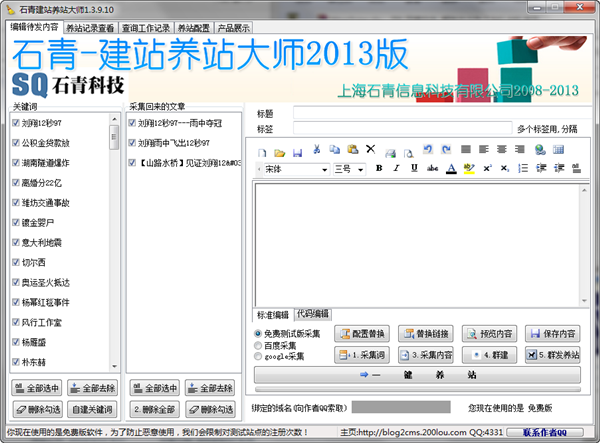
Task: Select the google采集 radio option
Action: [258, 356]
